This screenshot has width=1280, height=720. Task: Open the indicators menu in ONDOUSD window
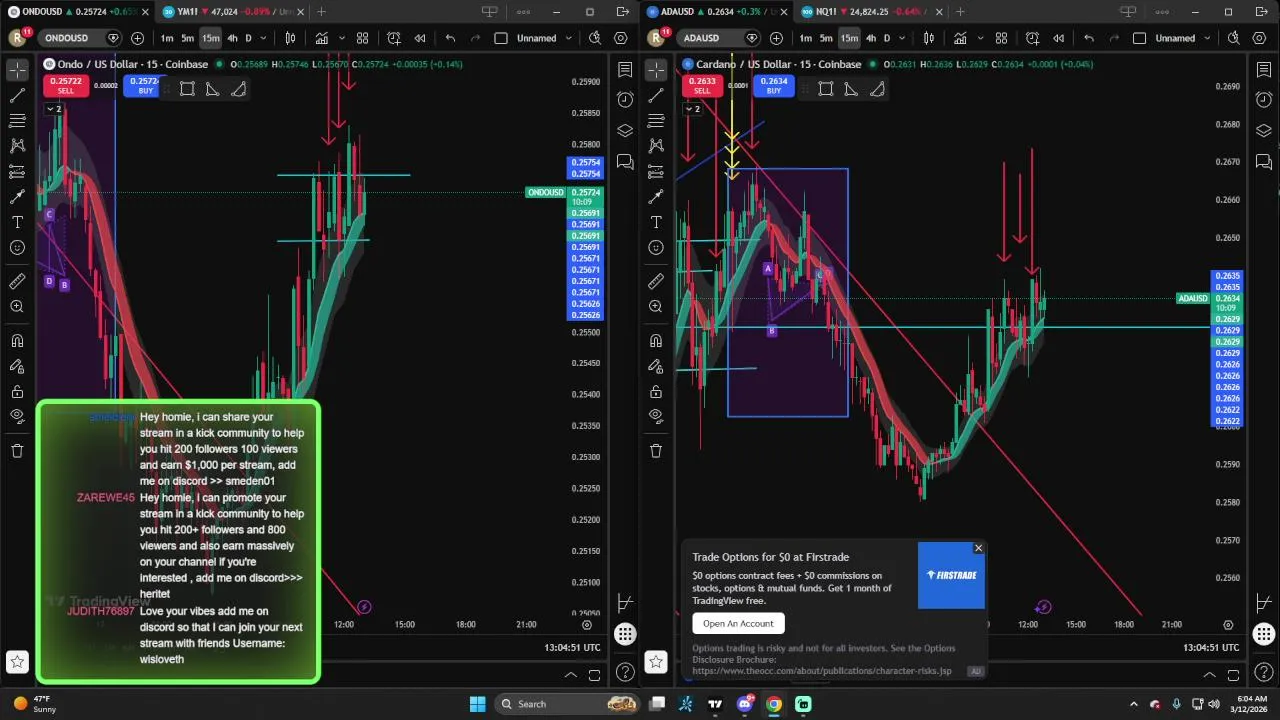322,38
